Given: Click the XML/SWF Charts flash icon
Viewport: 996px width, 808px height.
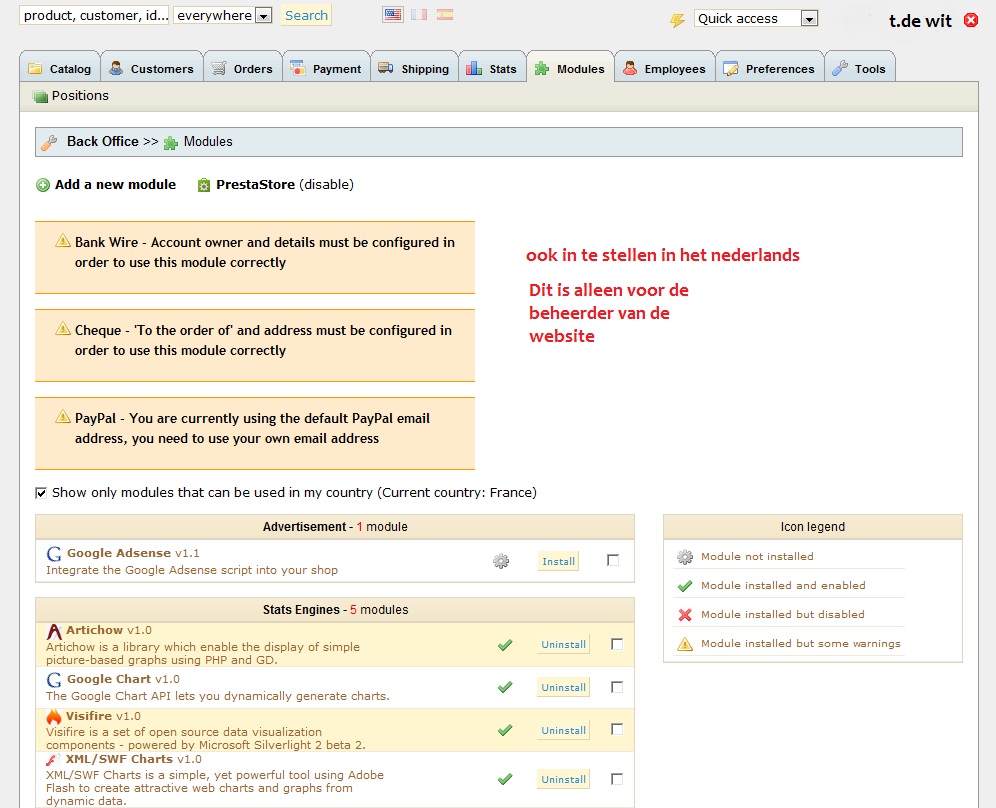Looking at the screenshot, I should point(53,759).
